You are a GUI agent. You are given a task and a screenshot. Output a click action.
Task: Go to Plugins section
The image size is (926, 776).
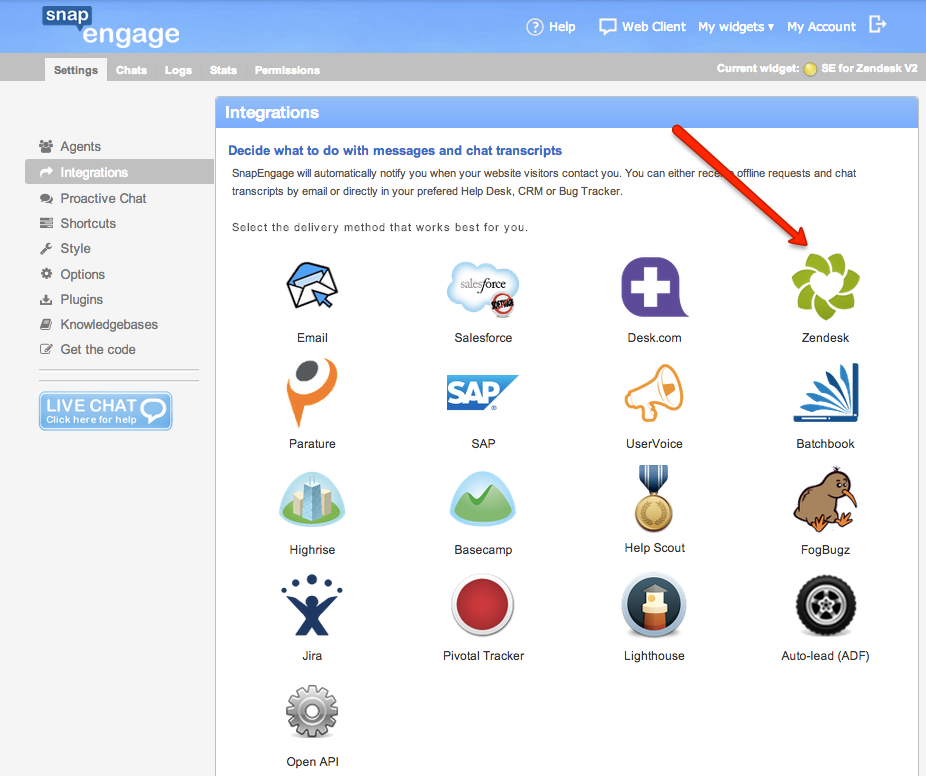pyautogui.click(x=81, y=299)
